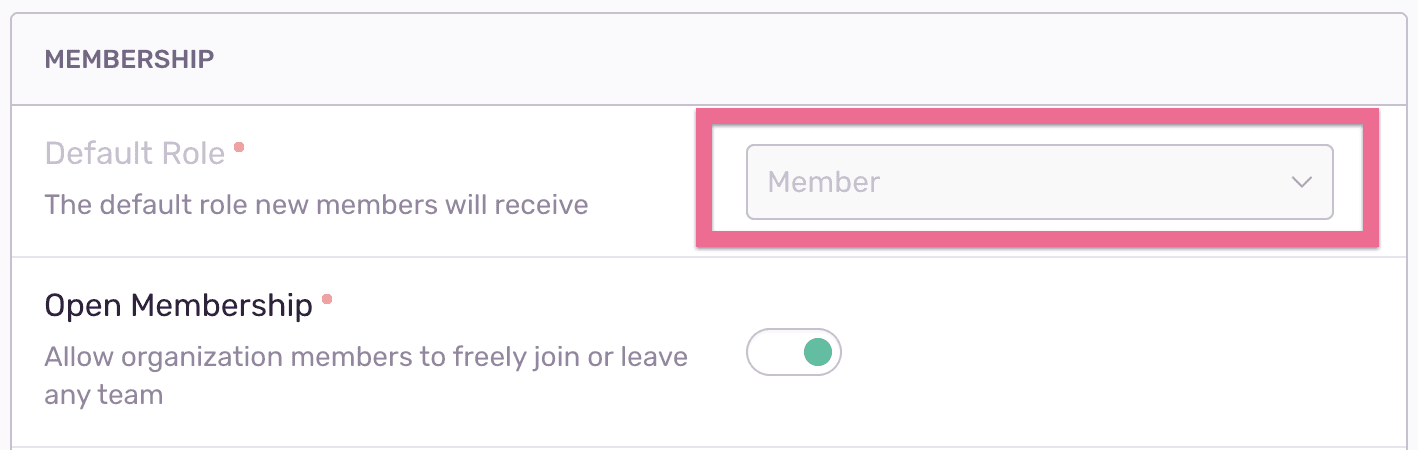Click the MEMBERSHIP section header
The width and height of the screenshot is (1418, 450).
130,59
